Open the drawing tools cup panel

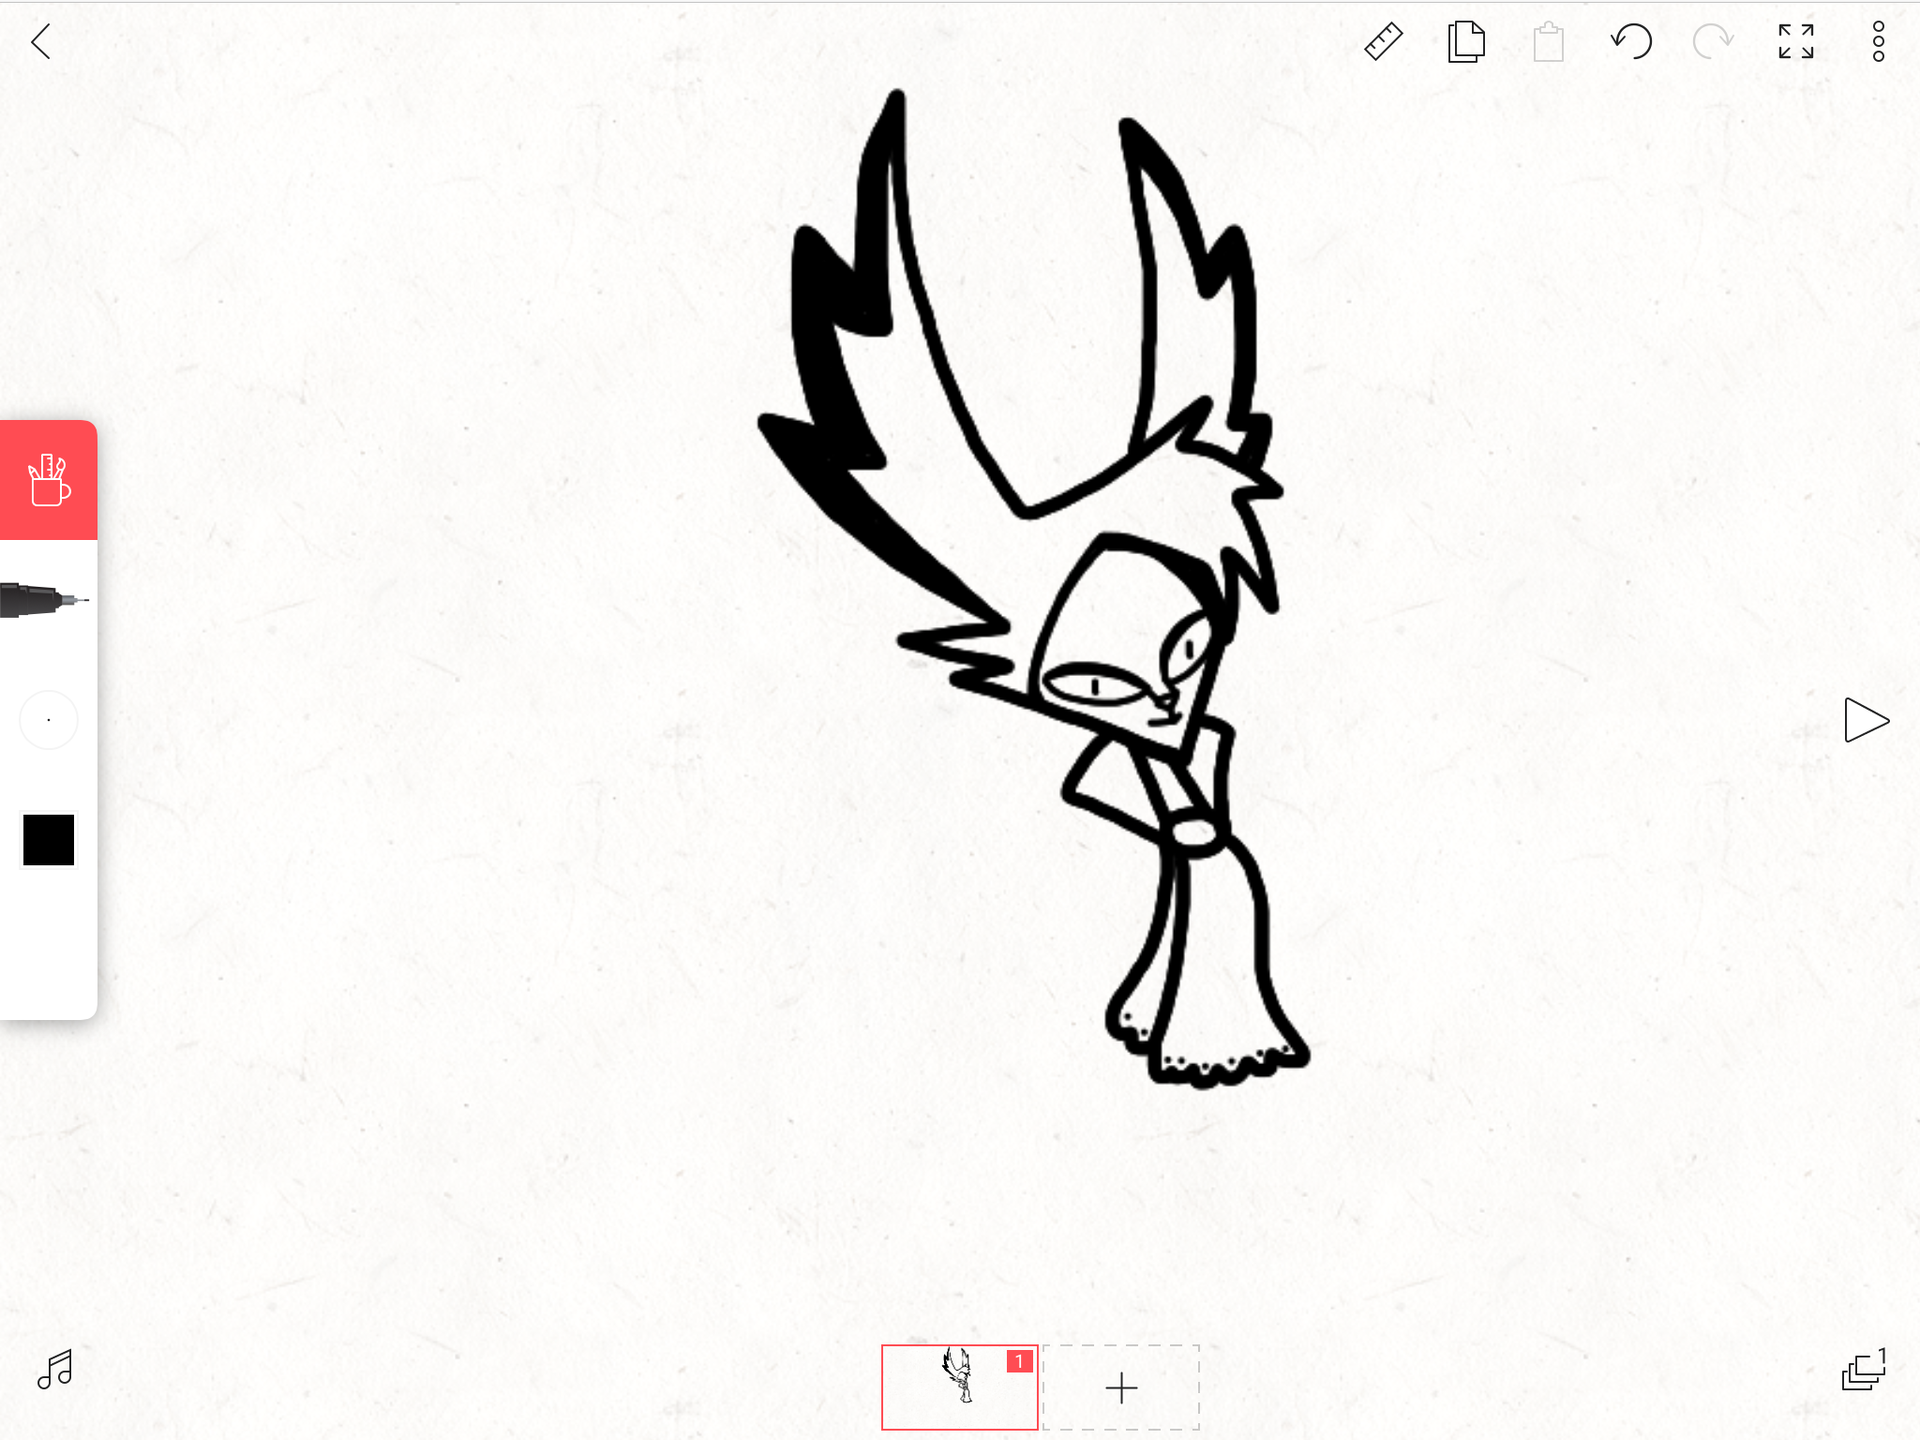pos(48,480)
